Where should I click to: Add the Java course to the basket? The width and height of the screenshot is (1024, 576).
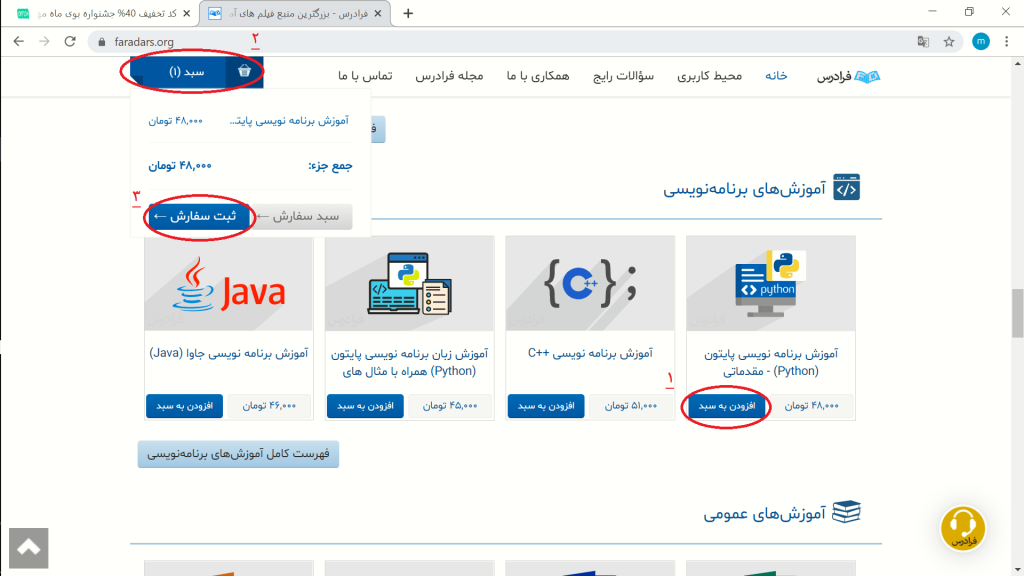tap(184, 406)
